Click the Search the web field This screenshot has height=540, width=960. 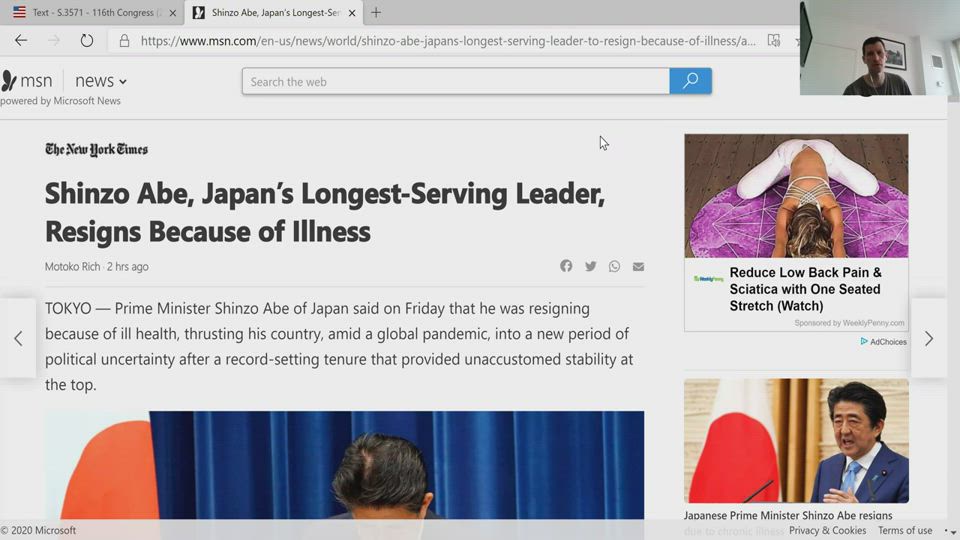(455, 81)
